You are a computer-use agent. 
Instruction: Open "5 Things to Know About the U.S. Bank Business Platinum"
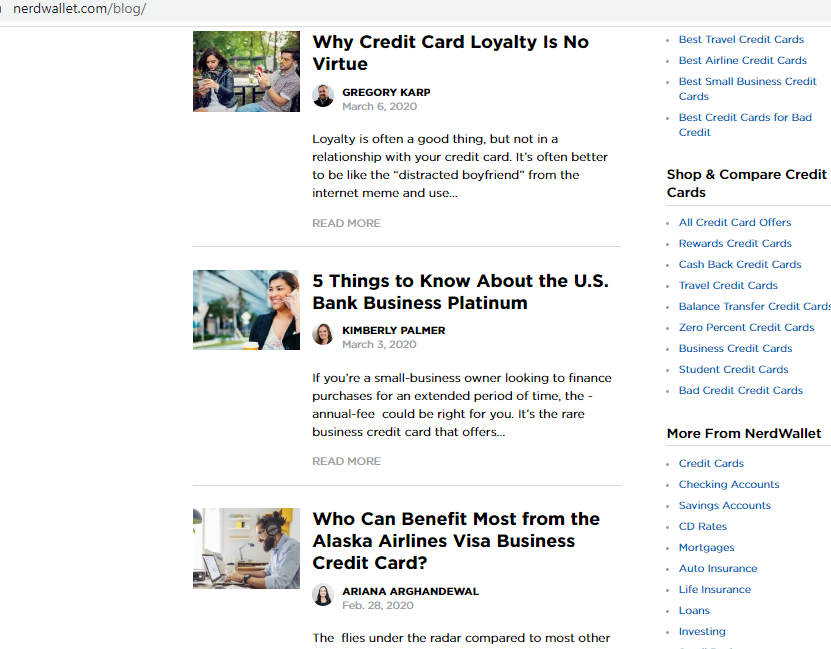click(x=461, y=291)
